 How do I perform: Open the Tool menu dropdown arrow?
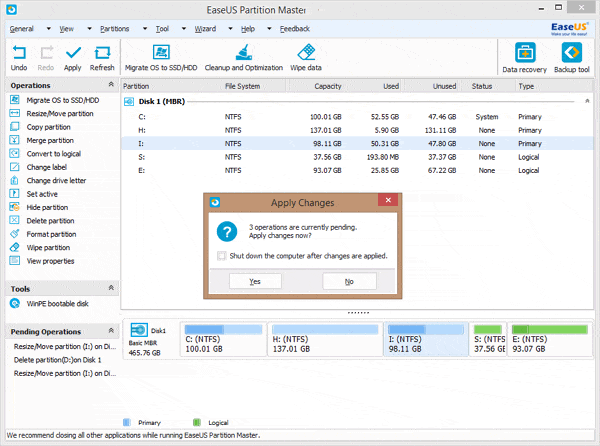click(184, 29)
